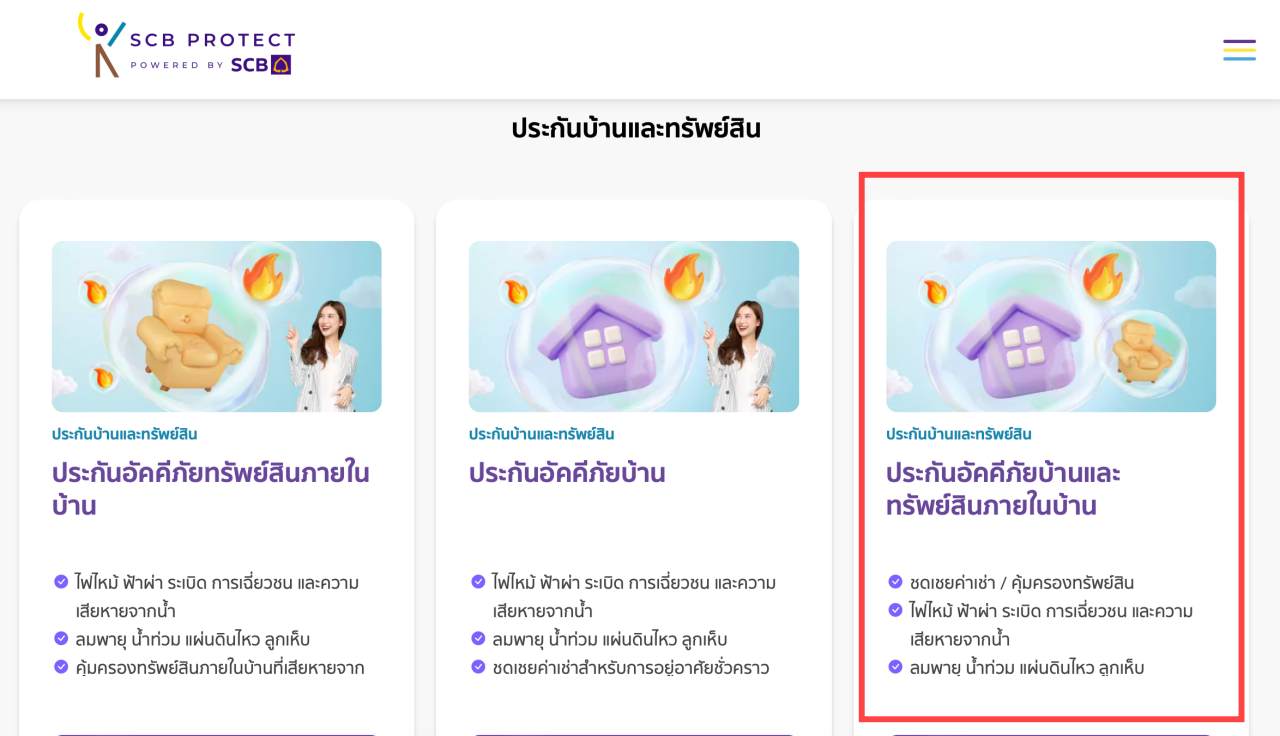
Task: Click check icon beside คุ้มครองทรัพย์สินภายในบ้านที่เสียหายจาก
Action: pyautogui.click(x=61, y=666)
